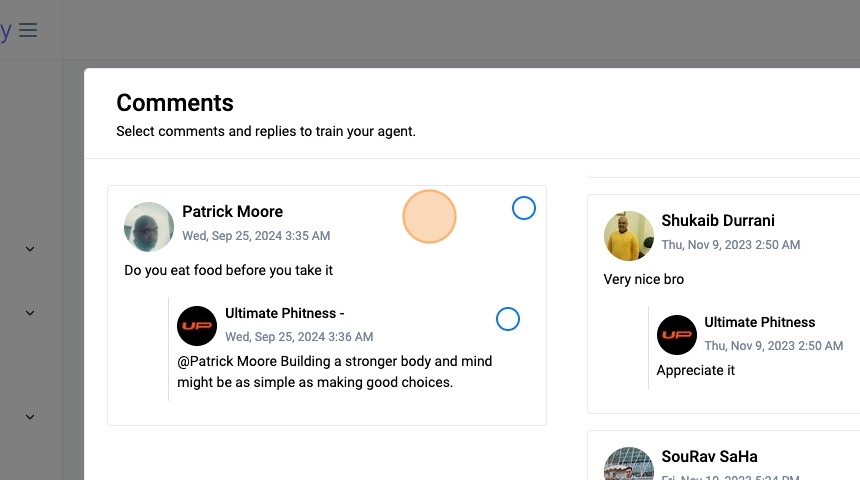Viewport: 860px width, 480px height.
Task: Click the Patrick Moore commenter name
Action: [x=232, y=211]
